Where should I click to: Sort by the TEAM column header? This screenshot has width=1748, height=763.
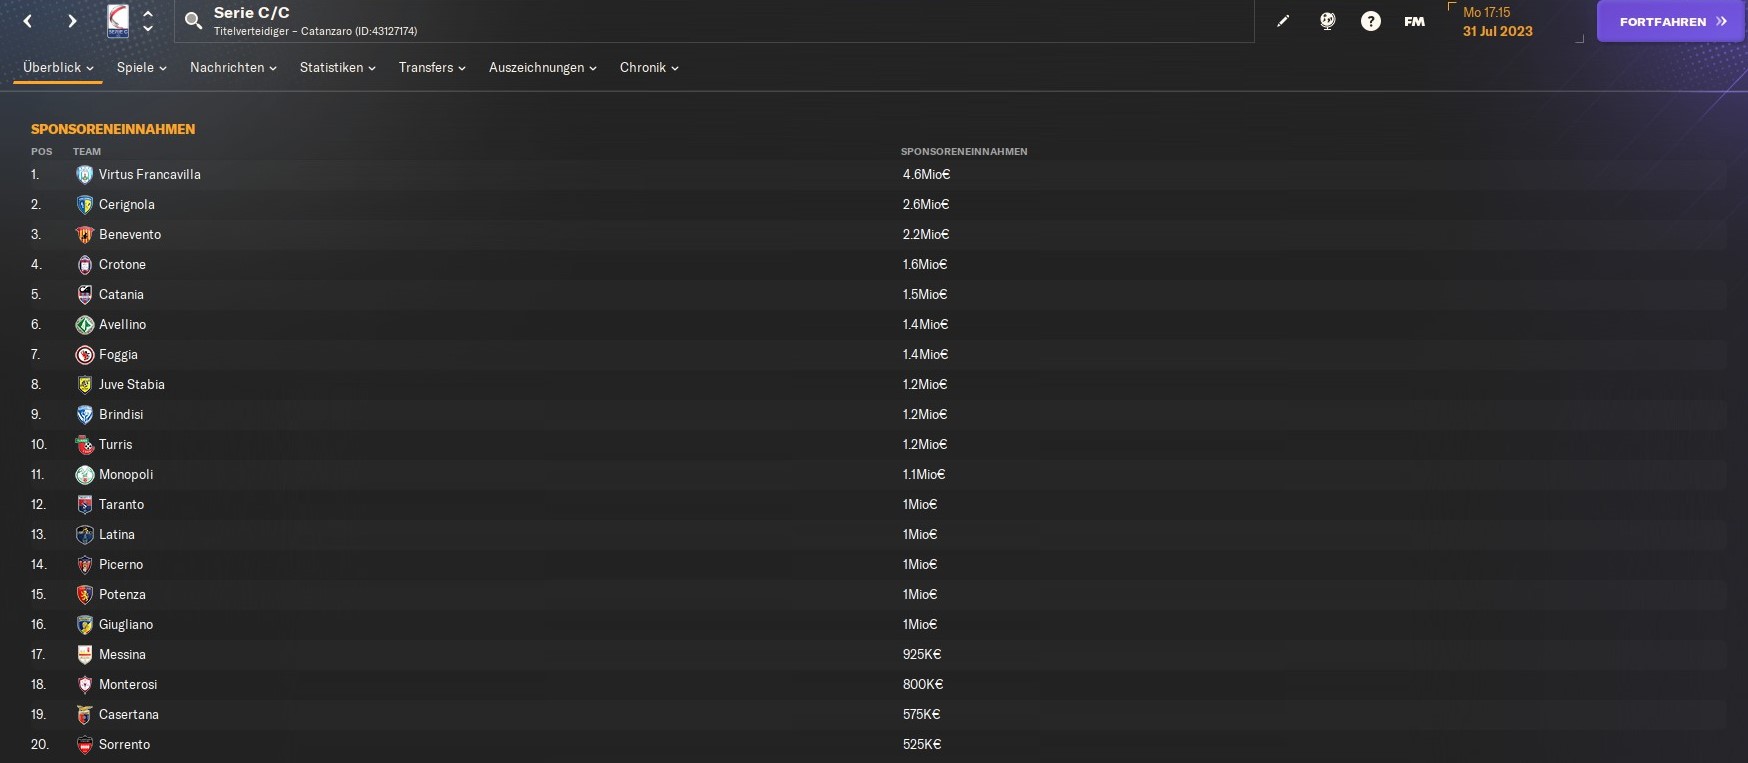pos(87,152)
